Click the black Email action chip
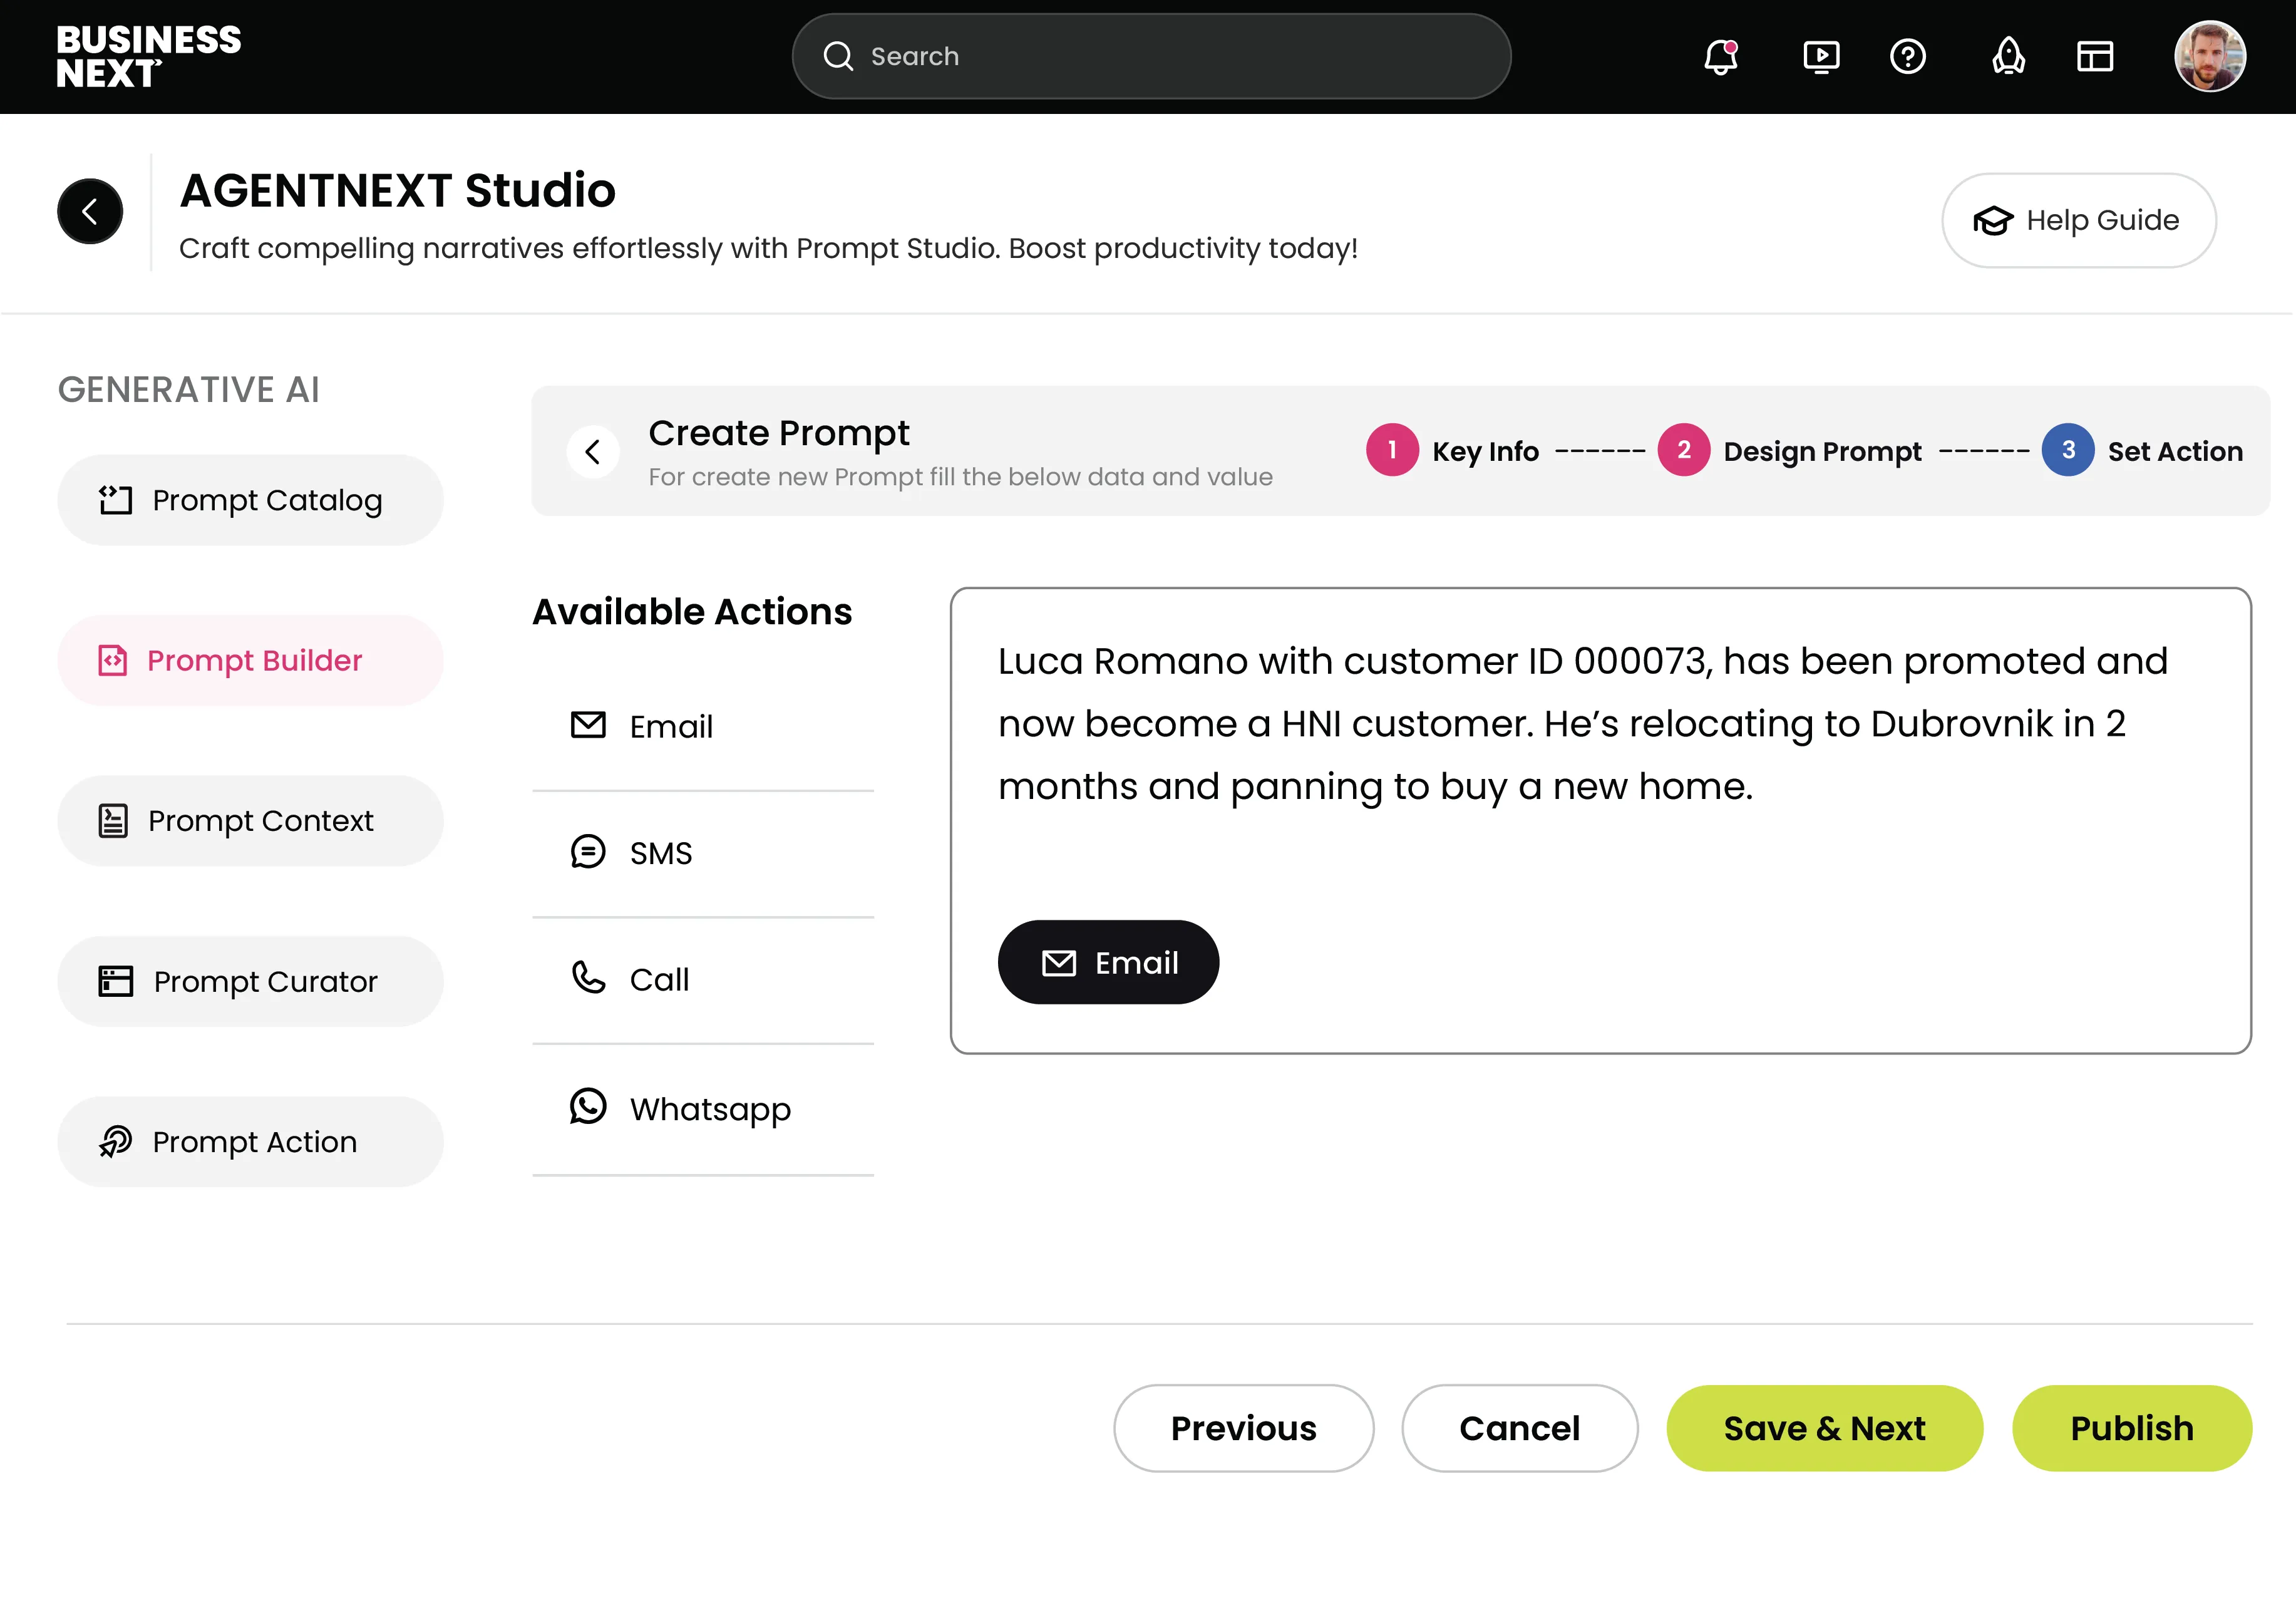Viewport: 2296px width, 1618px height. coord(1108,963)
